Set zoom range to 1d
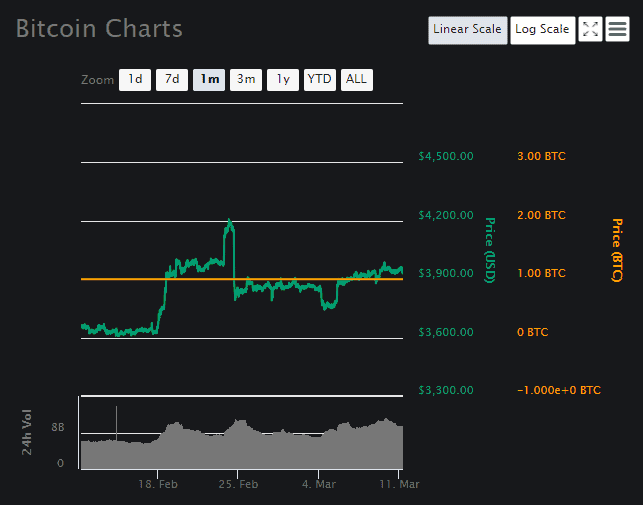 (135, 80)
